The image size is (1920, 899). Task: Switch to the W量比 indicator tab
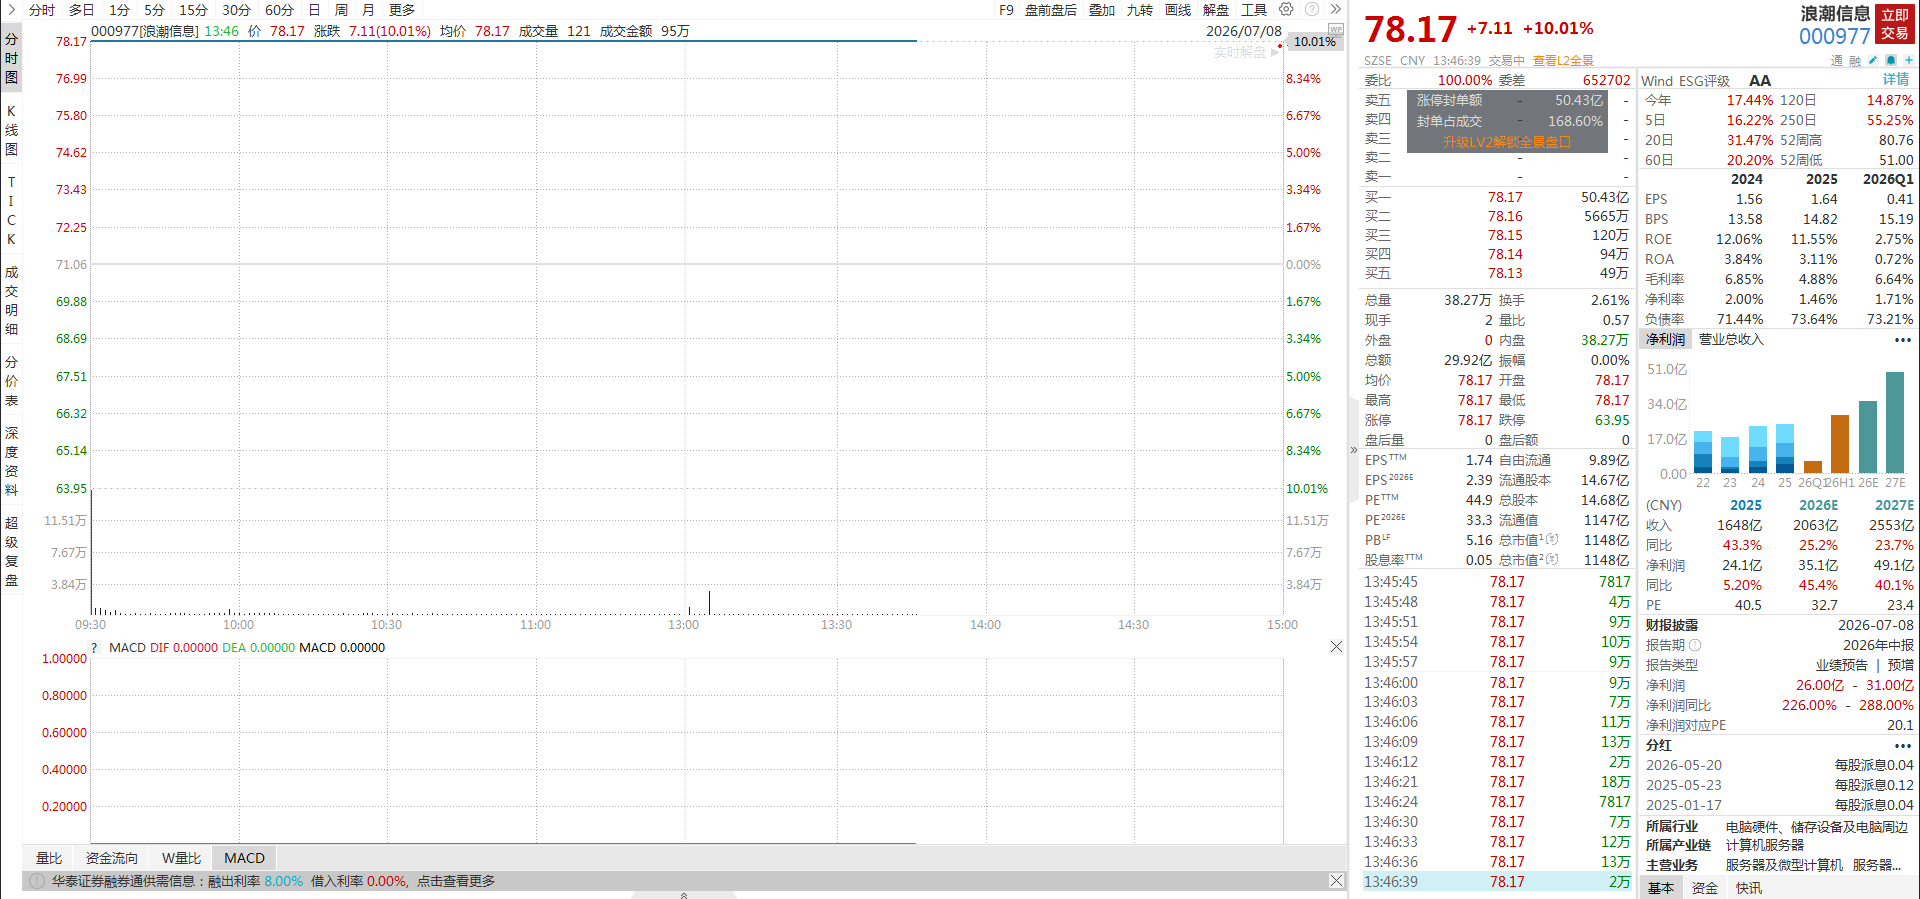pyautogui.click(x=181, y=858)
